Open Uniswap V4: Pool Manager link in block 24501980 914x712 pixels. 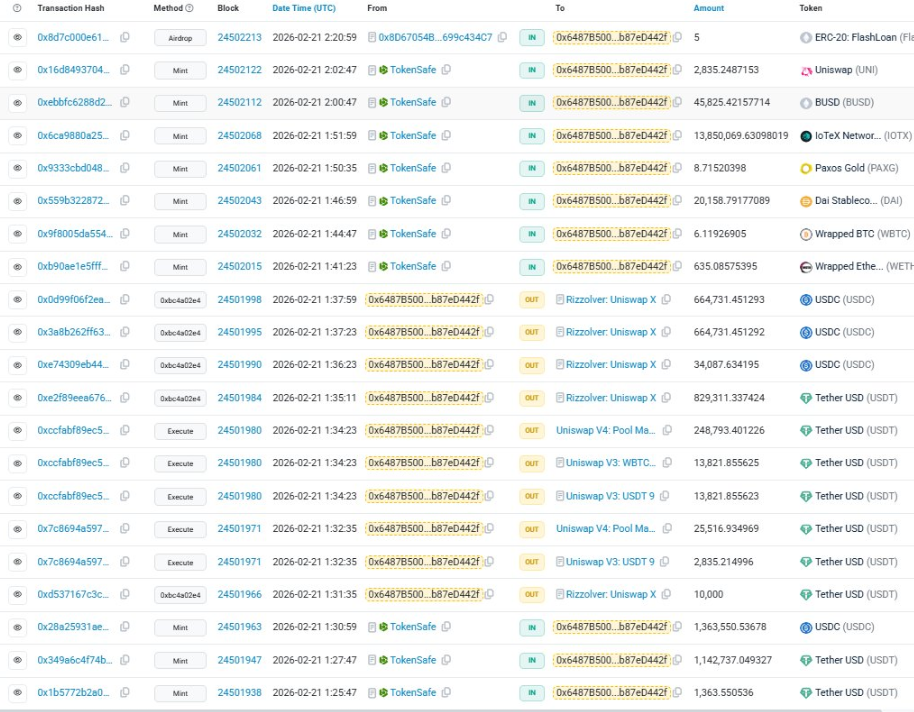(606, 431)
